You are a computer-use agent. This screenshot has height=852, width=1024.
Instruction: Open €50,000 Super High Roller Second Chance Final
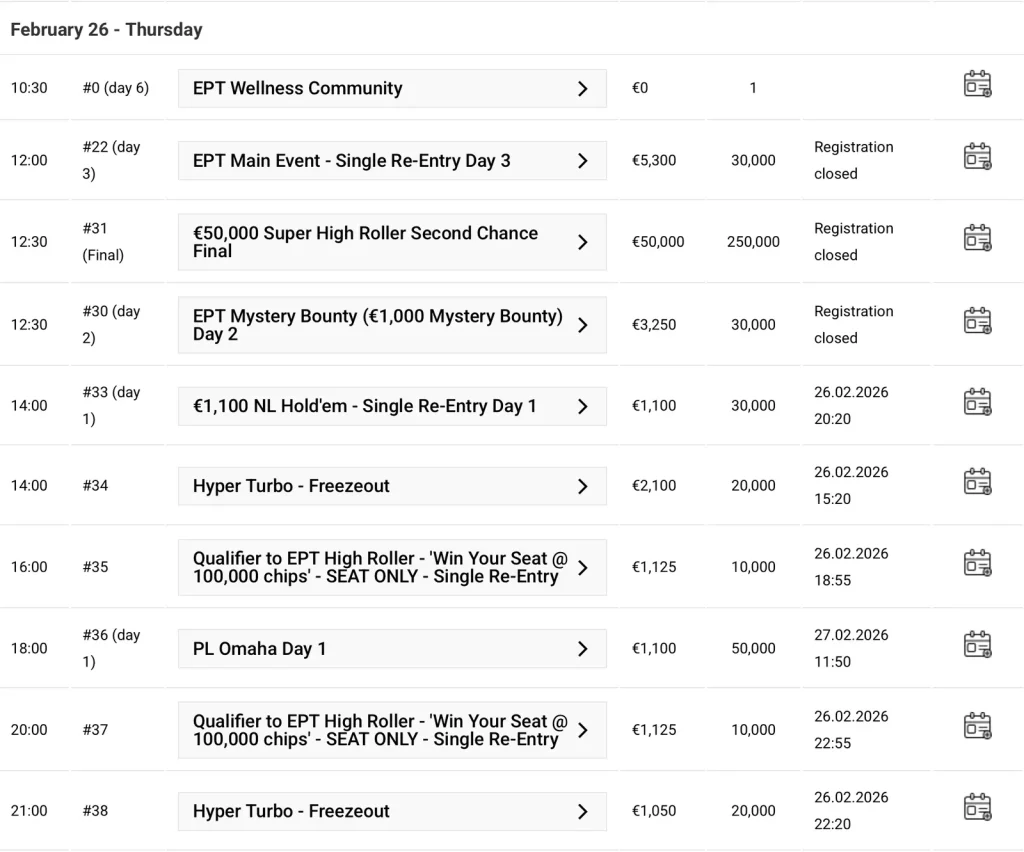(392, 242)
